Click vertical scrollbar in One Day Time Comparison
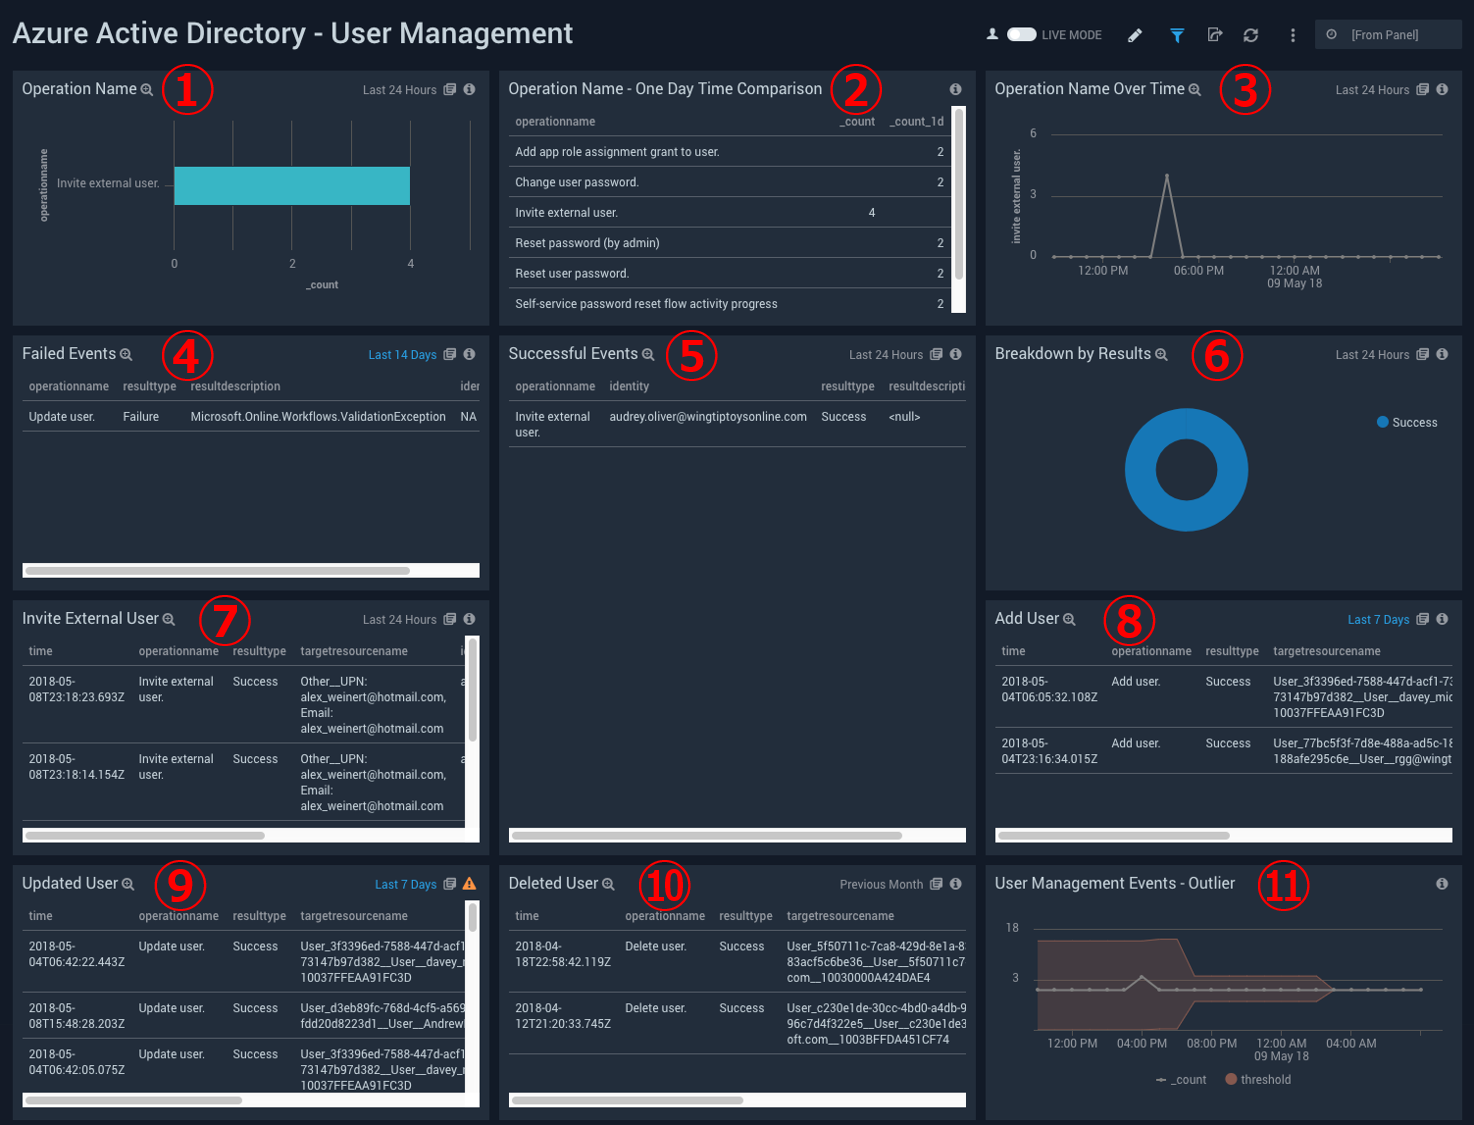 tap(959, 195)
